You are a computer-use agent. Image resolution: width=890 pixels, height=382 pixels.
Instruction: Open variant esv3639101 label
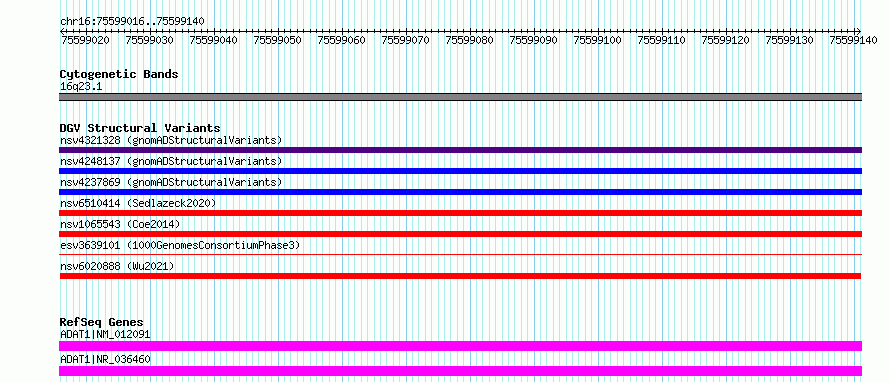pyautogui.click(x=180, y=245)
